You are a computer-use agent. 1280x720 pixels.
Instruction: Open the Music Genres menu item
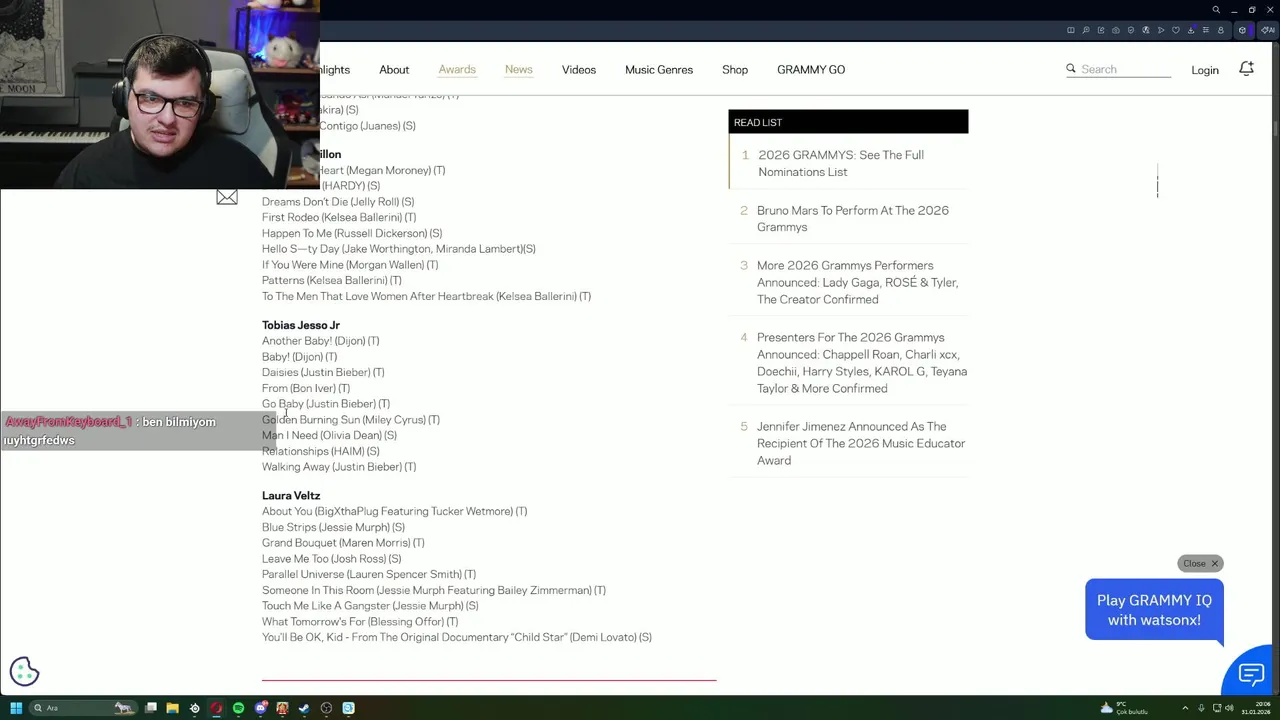pyautogui.click(x=659, y=69)
